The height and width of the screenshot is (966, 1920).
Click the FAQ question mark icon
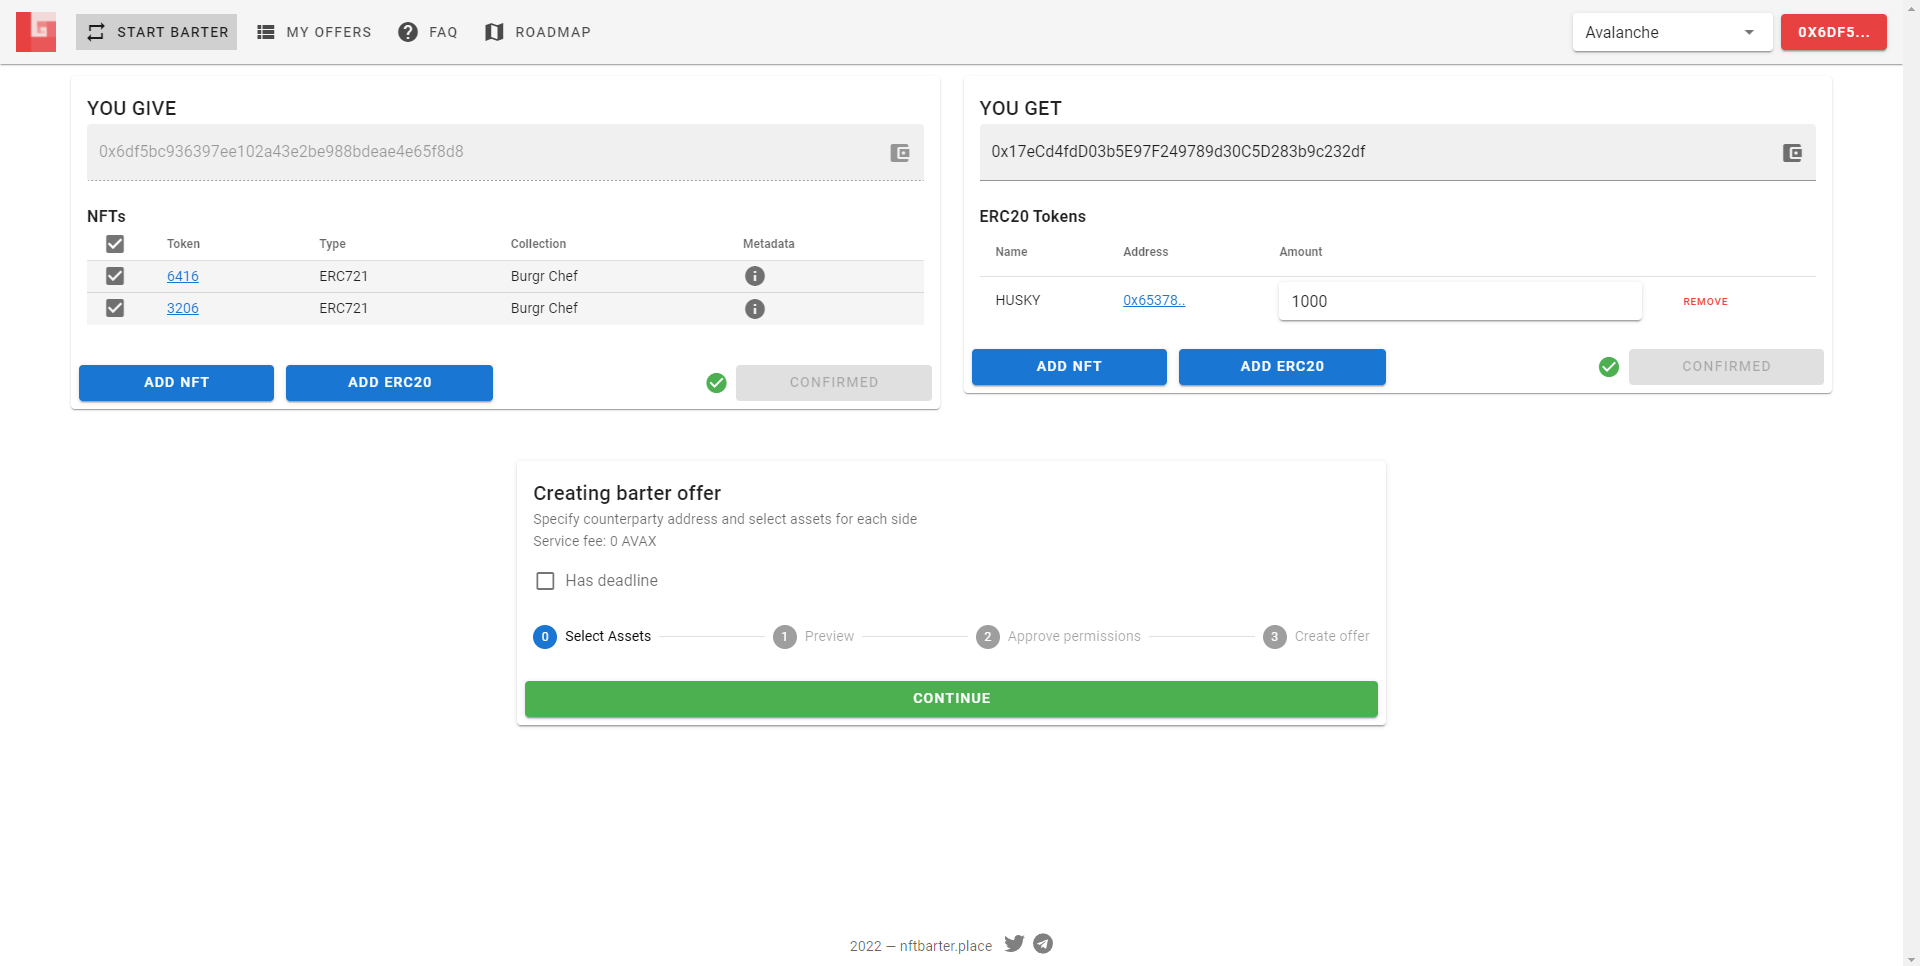pyautogui.click(x=408, y=32)
